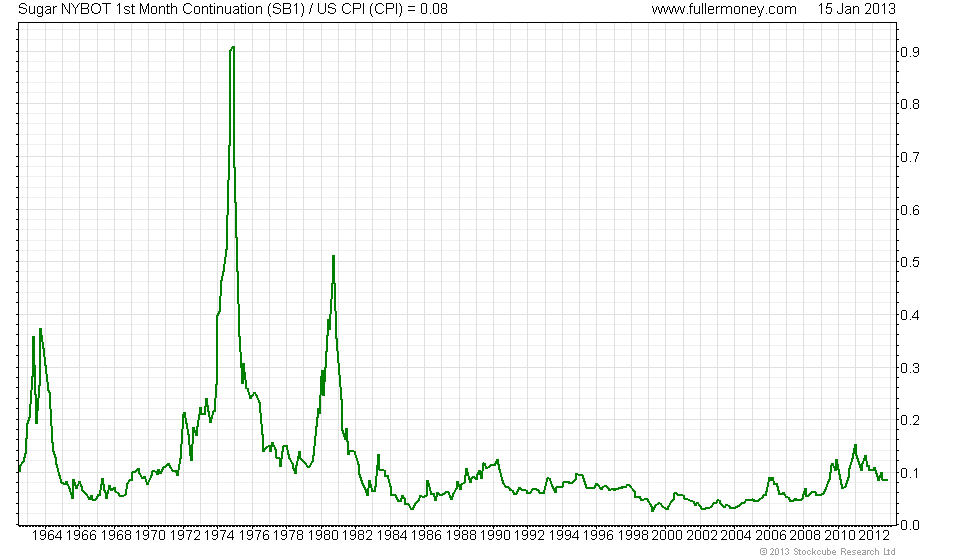Click the 1980 peak of the green line
980x560 pixels.
click(x=334, y=256)
